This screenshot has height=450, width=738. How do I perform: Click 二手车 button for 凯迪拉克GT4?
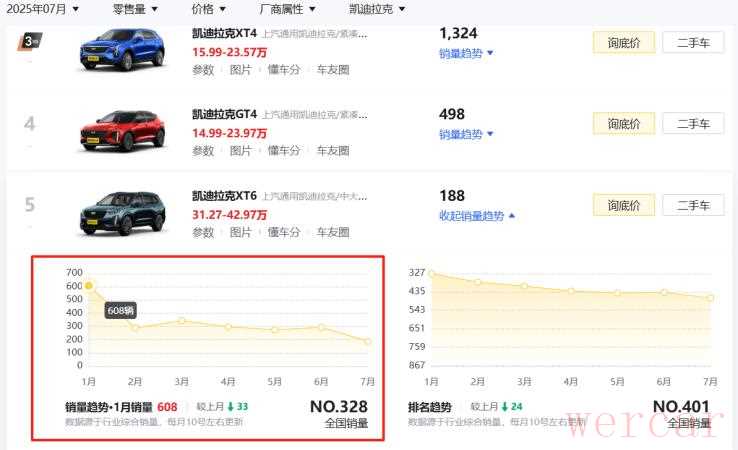[x=693, y=124]
